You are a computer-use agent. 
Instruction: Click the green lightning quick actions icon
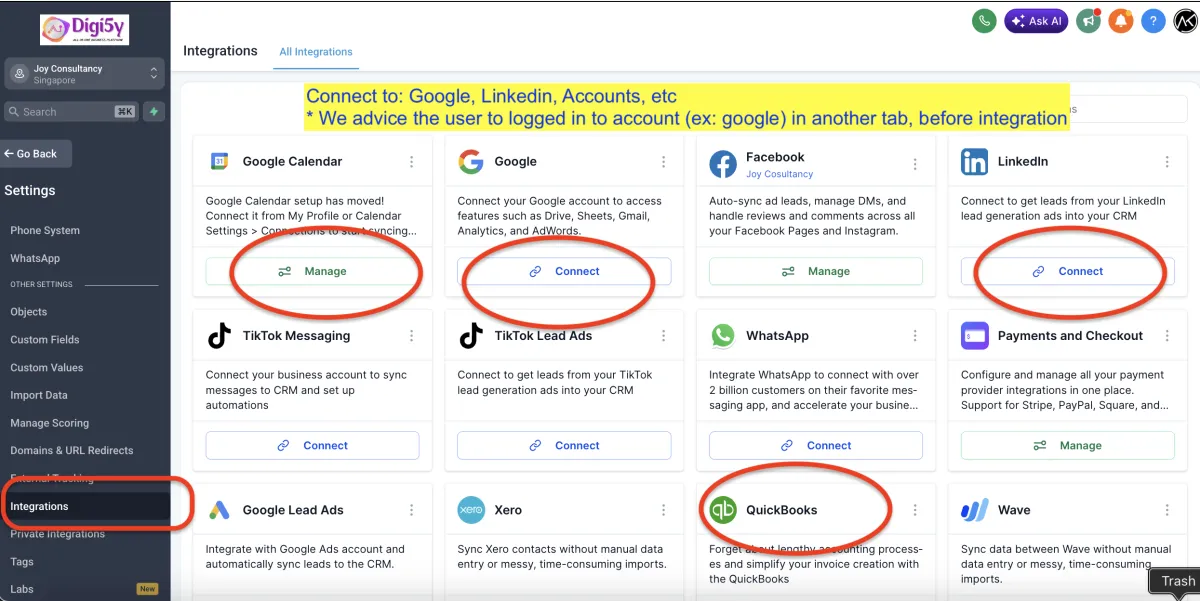point(153,112)
